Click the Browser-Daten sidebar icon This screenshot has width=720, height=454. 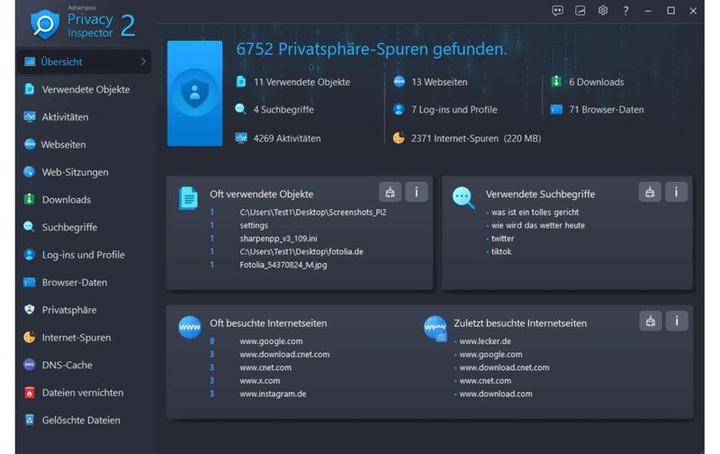tap(29, 282)
